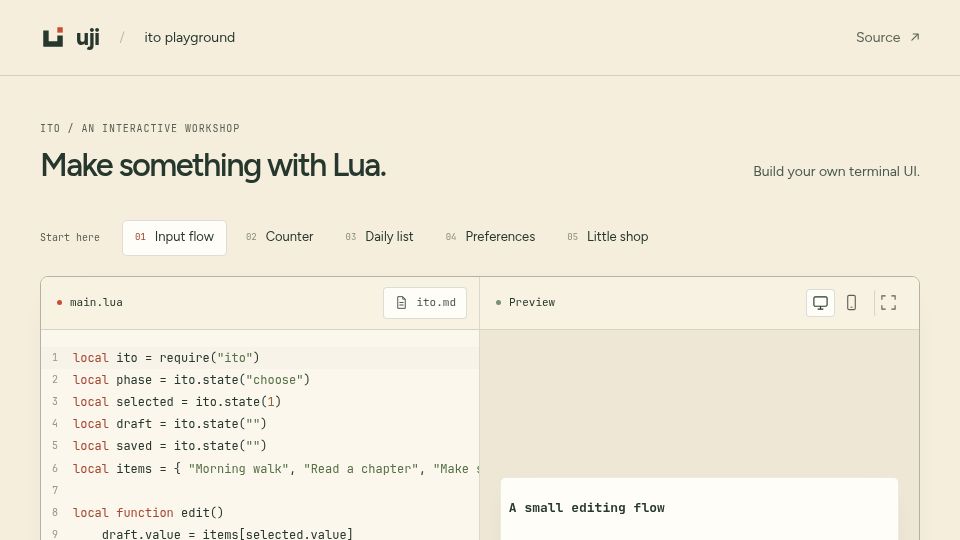Viewport: 960px width, 540px height.
Task: Open the Preferences example tab
Action: point(490,237)
